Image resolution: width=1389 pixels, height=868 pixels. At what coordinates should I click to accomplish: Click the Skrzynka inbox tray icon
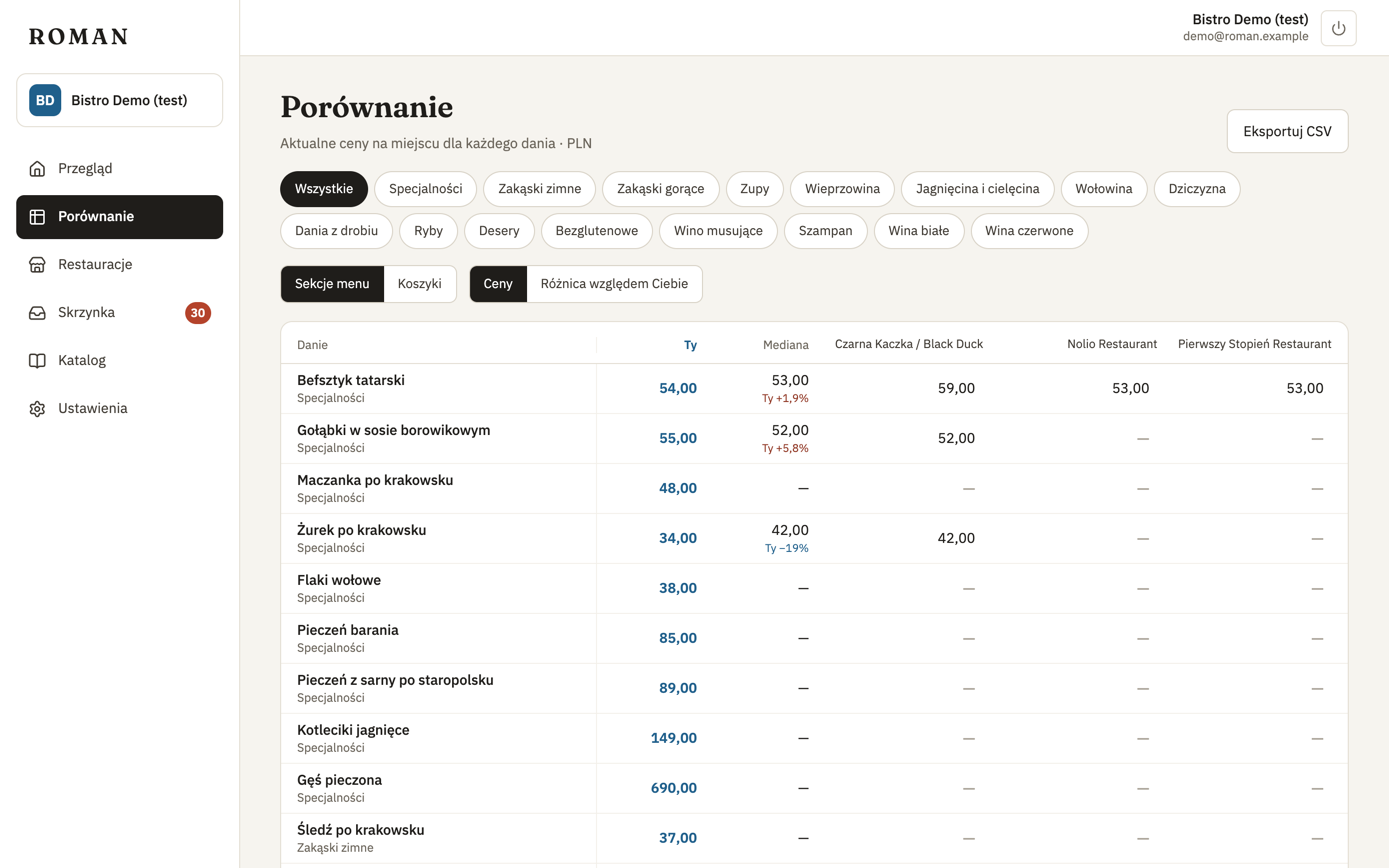tap(37, 312)
